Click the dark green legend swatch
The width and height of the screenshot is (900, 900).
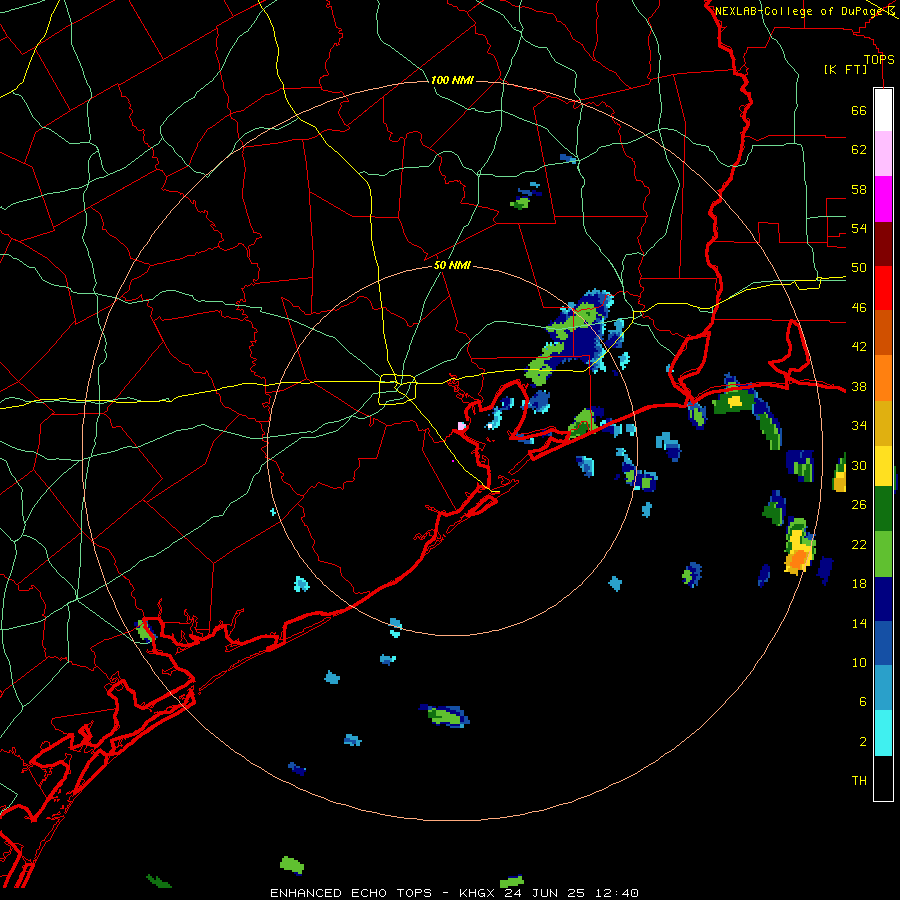click(x=883, y=509)
